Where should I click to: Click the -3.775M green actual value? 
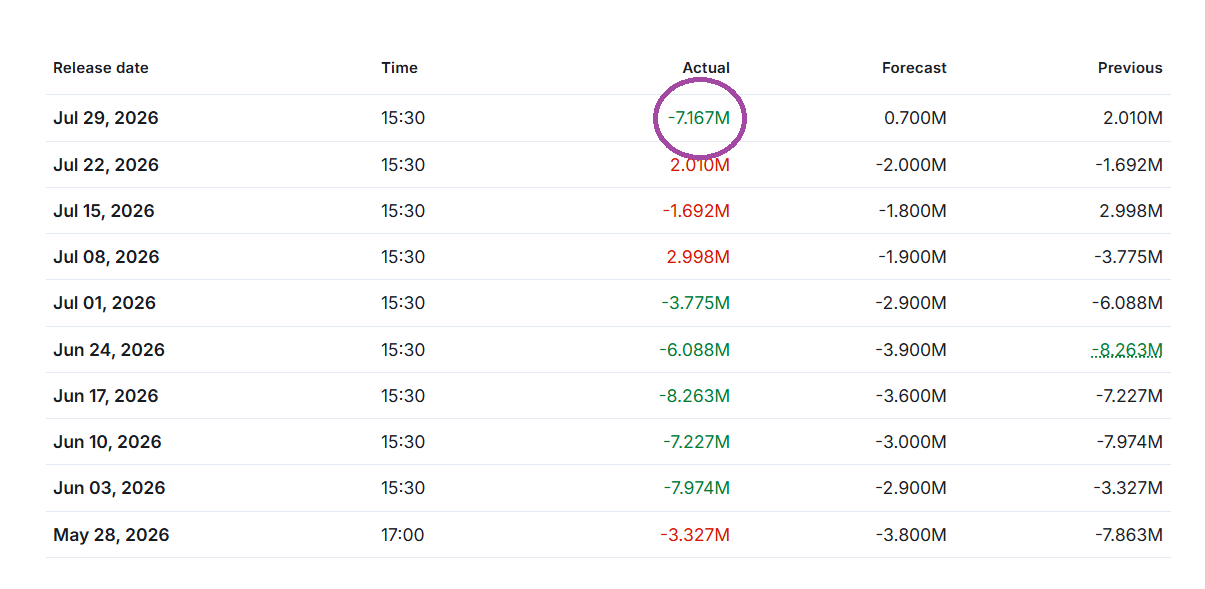695,303
